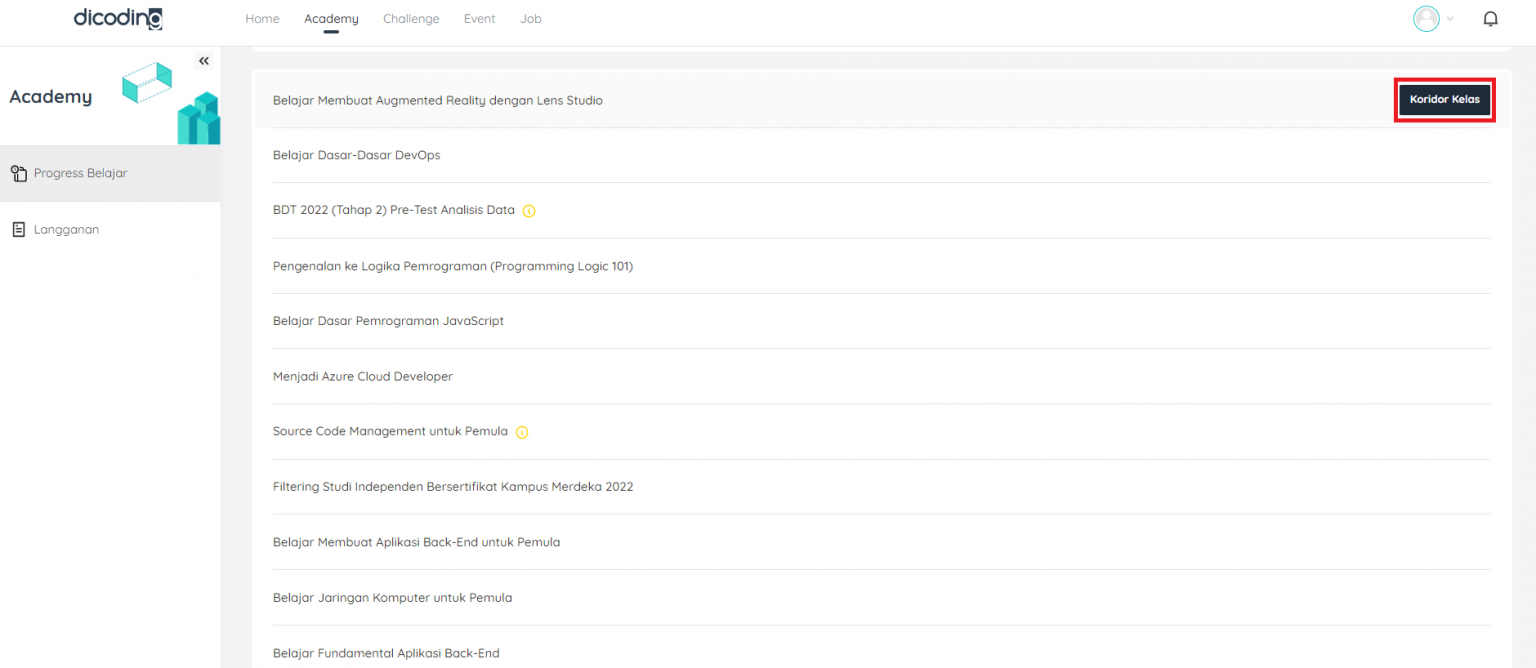1536x668 pixels.
Task: Collapse the Academy sidebar with double chevron
Action: pyautogui.click(x=204, y=61)
